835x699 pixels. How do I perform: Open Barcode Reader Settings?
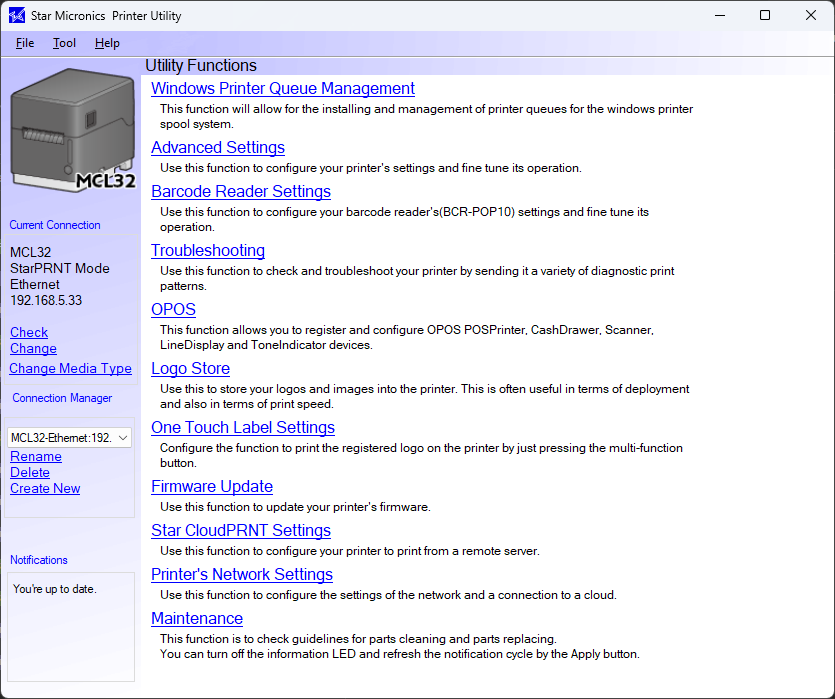[x=241, y=192]
